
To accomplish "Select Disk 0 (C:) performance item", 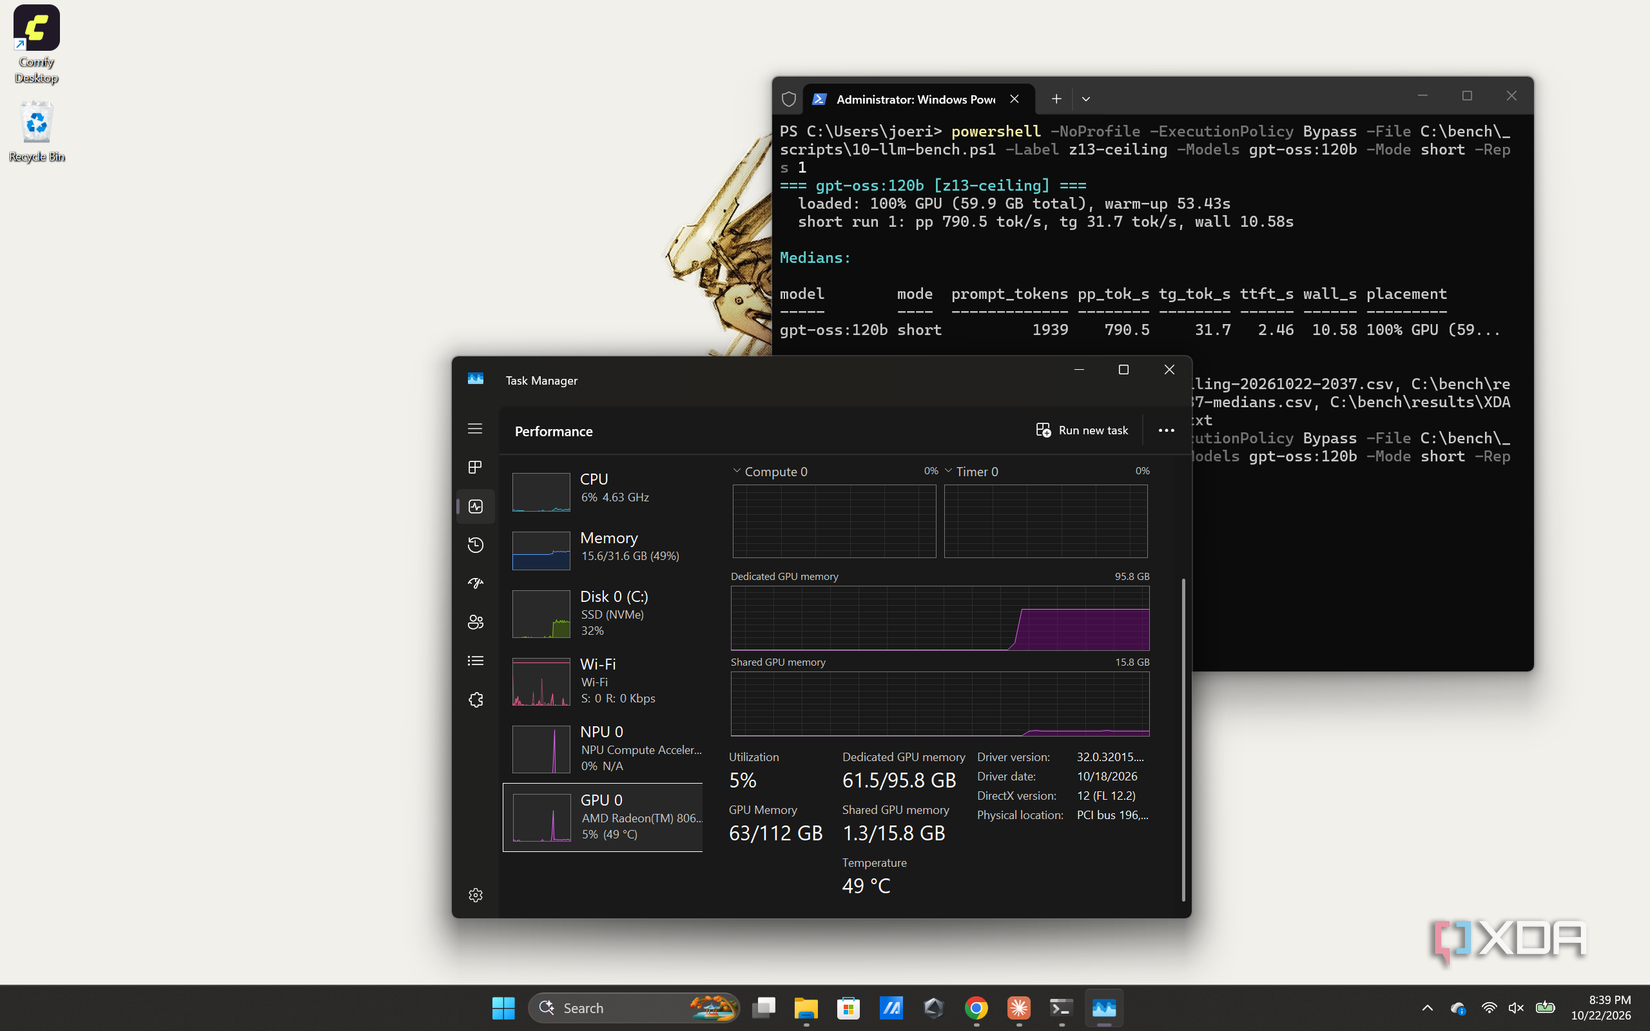I will pyautogui.click(x=603, y=613).
